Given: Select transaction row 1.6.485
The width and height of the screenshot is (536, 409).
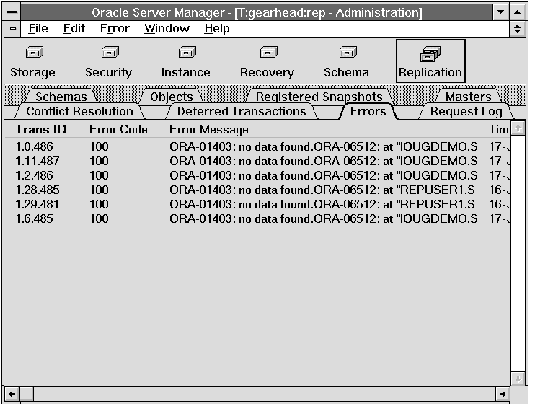Looking at the screenshot, I should (257, 219).
